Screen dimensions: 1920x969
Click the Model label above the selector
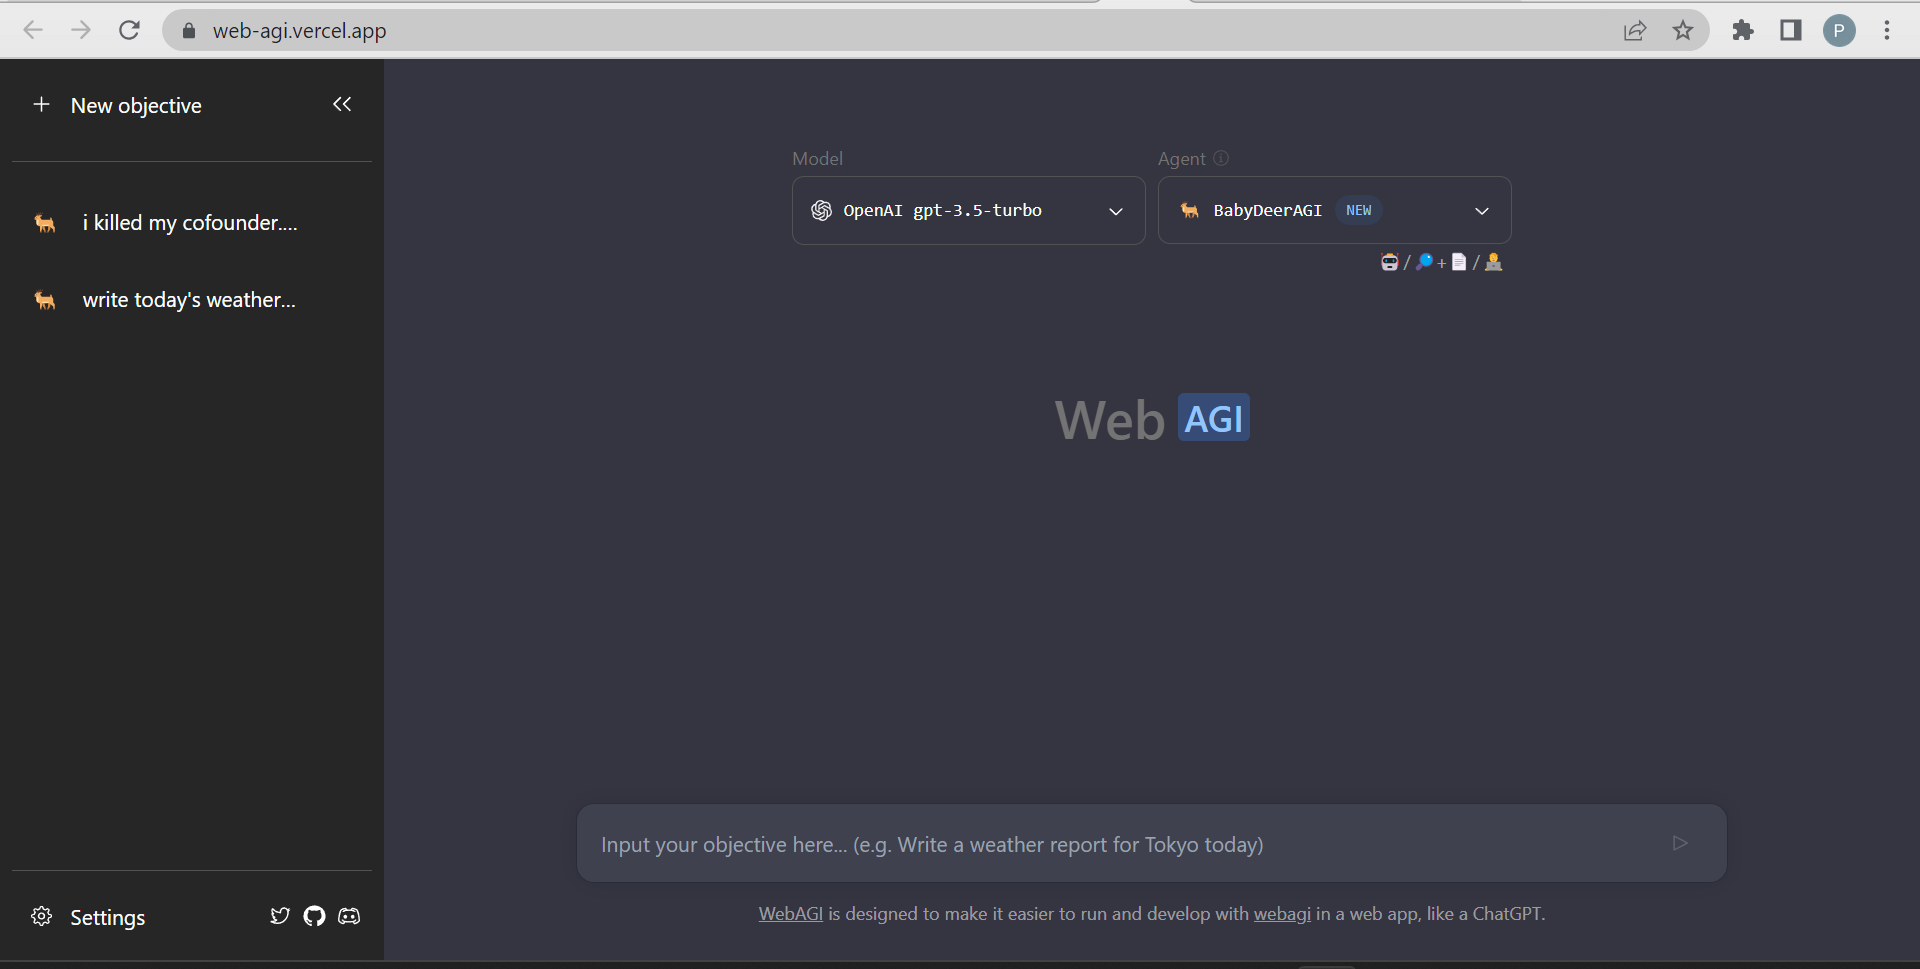[817, 159]
